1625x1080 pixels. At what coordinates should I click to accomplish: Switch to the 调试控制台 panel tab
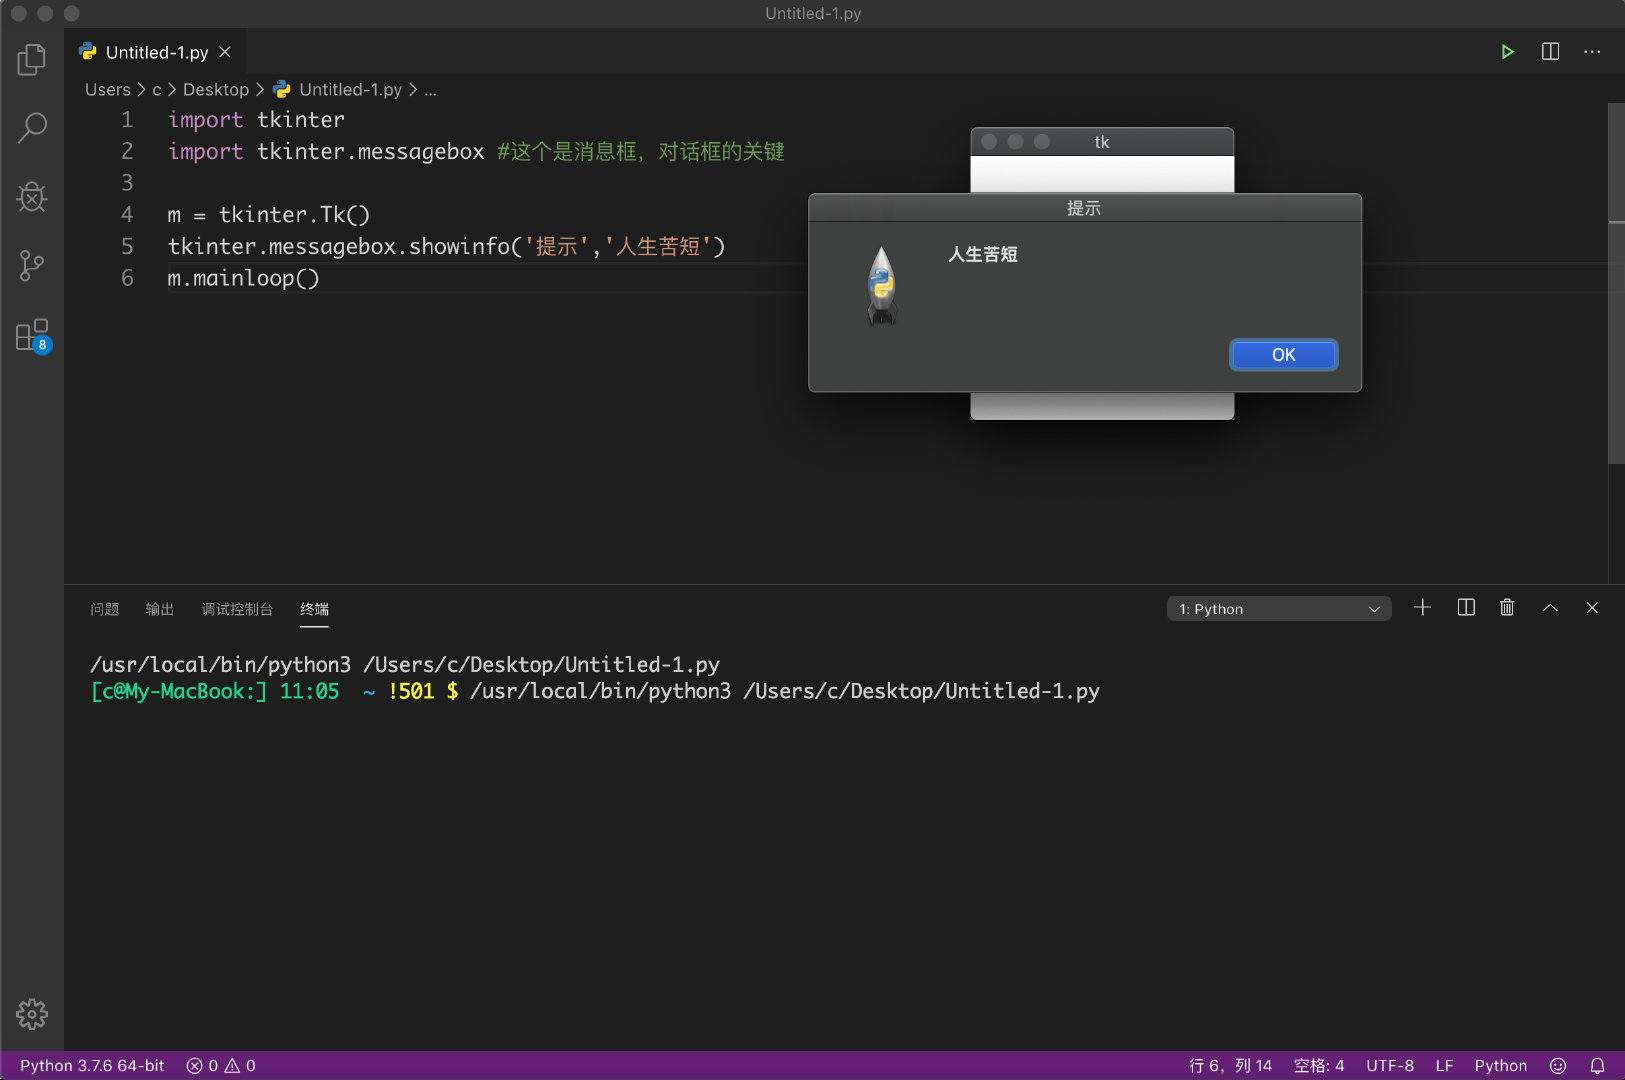point(237,609)
